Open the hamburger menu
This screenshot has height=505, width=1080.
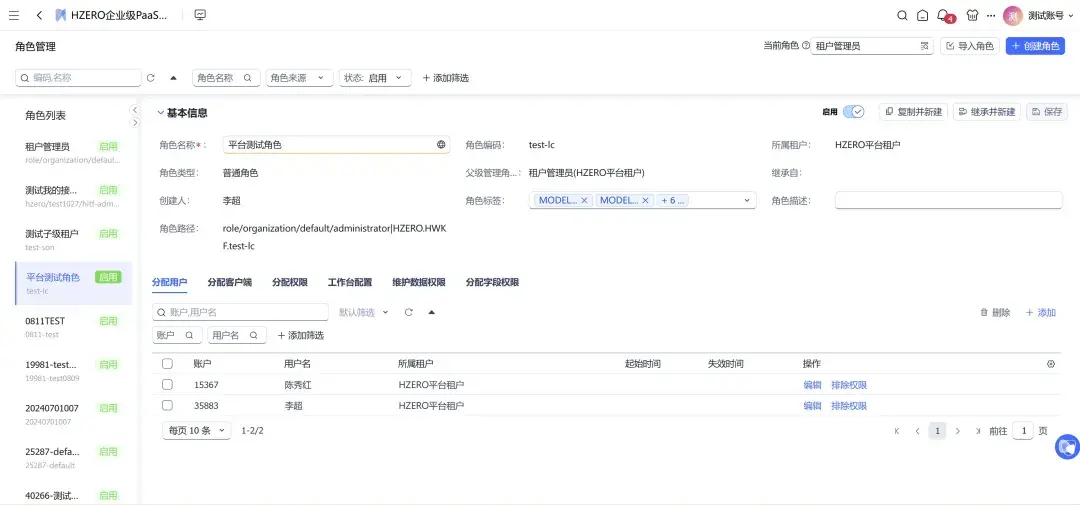(14, 15)
